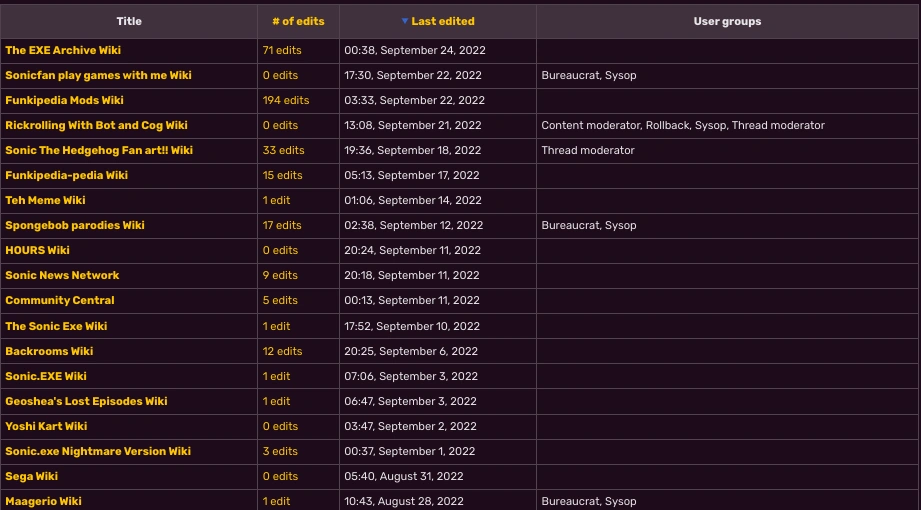The image size is (921, 510).
Task: Open Geoshea's Lost Episodes Wiki
Action: coord(86,401)
